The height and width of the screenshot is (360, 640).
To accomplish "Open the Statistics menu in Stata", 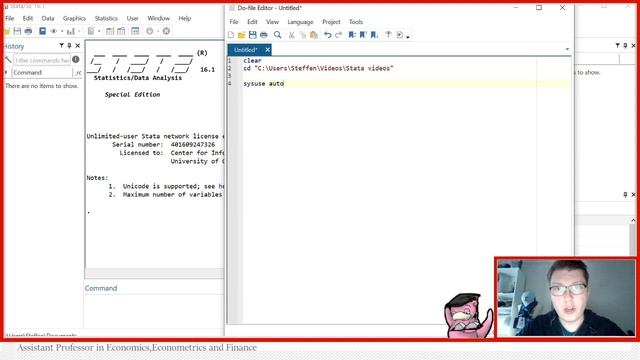I will pos(106,18).
